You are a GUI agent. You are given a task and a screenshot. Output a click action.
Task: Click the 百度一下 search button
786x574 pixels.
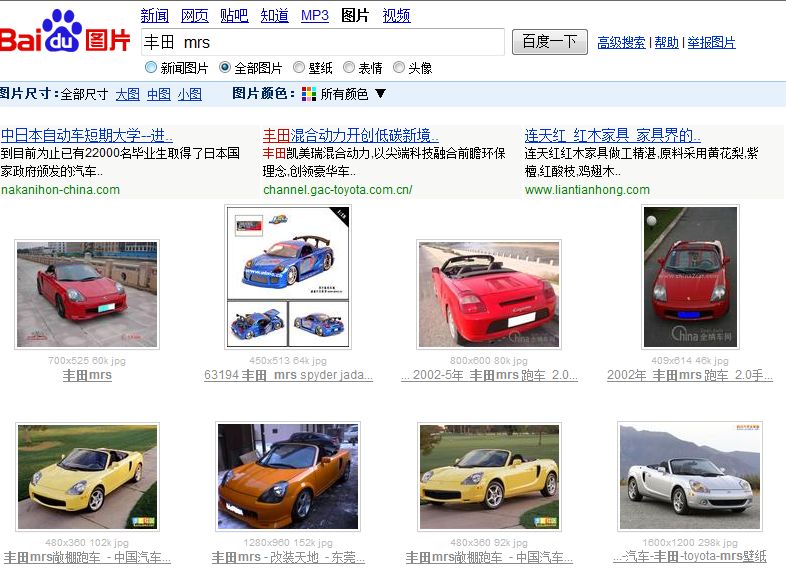549,42
